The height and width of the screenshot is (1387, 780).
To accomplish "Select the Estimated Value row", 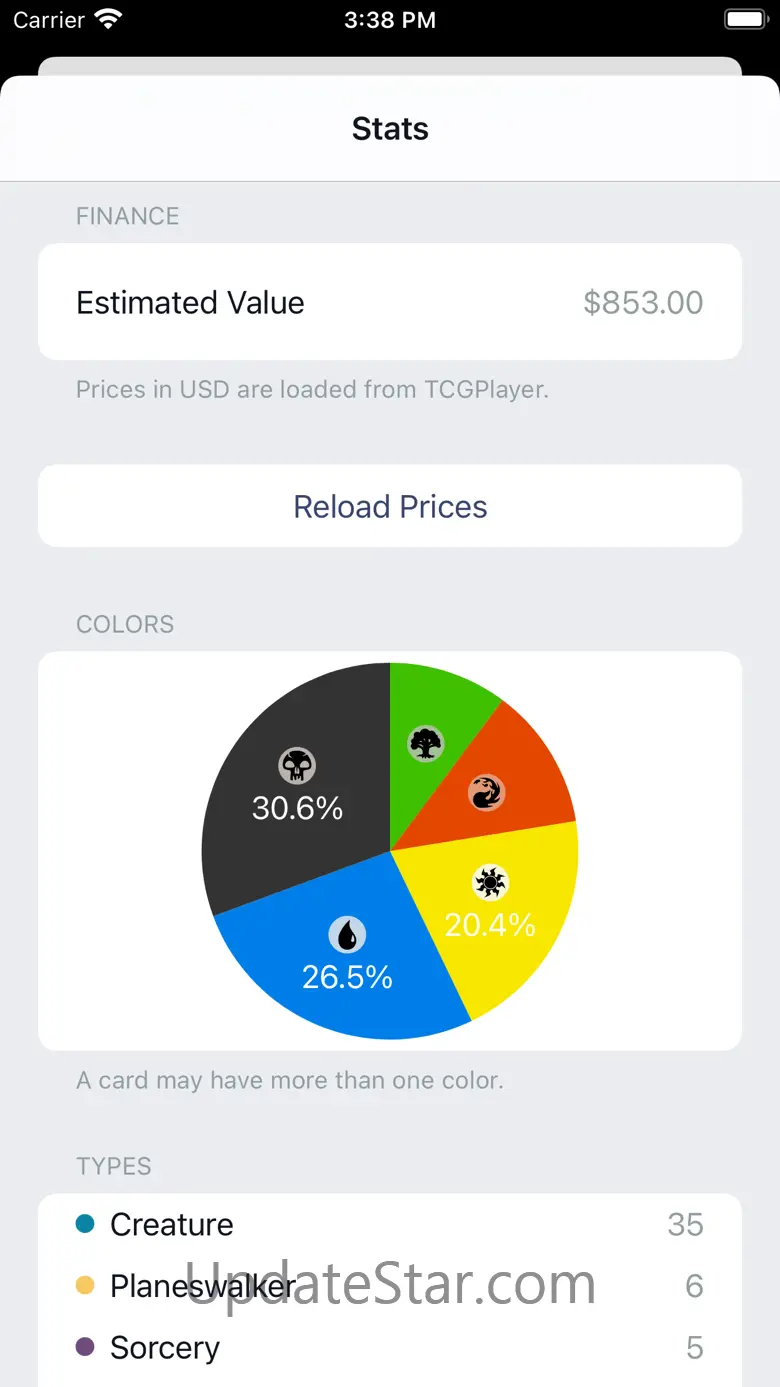I will tap(390, 302).
